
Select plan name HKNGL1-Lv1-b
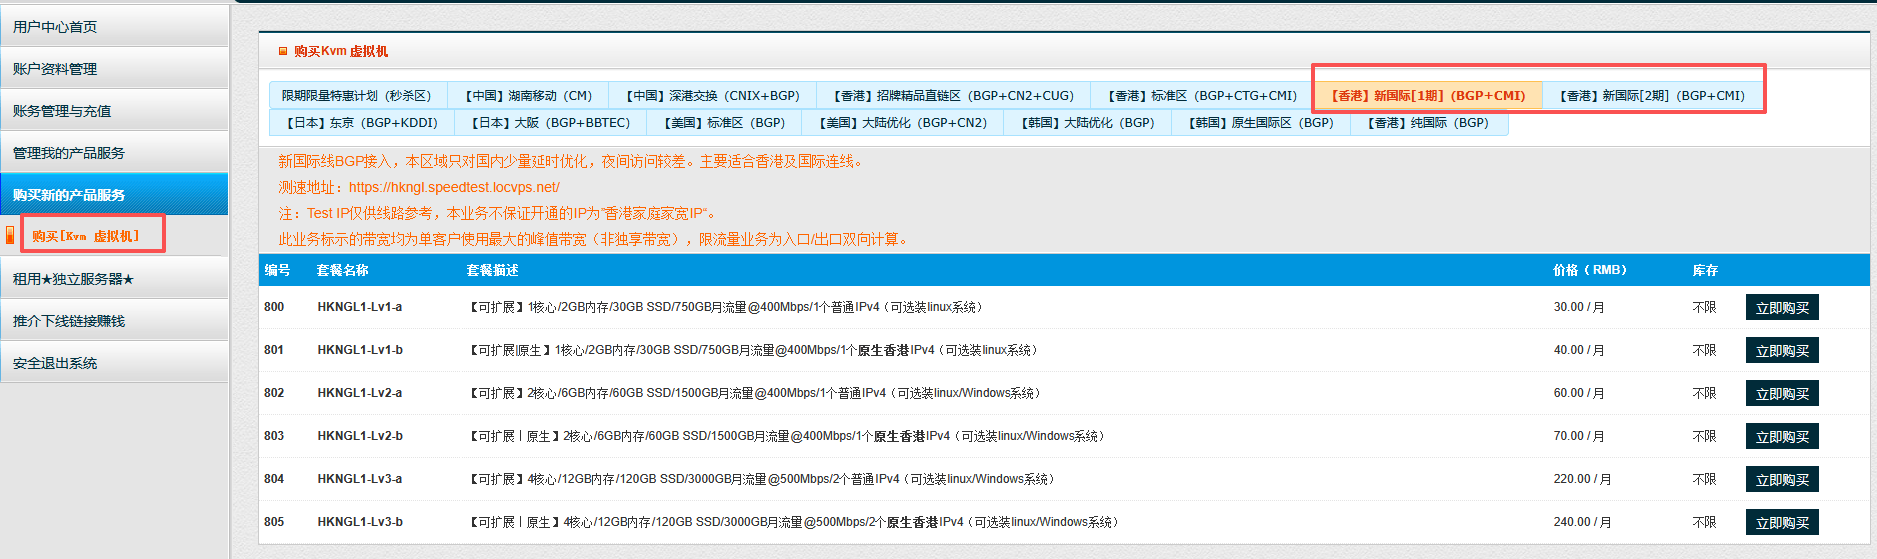360,350
